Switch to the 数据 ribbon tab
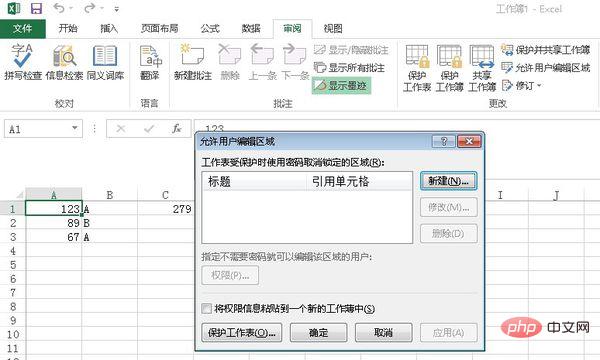This screenshot has width=600, height=360. coord(251,28)
